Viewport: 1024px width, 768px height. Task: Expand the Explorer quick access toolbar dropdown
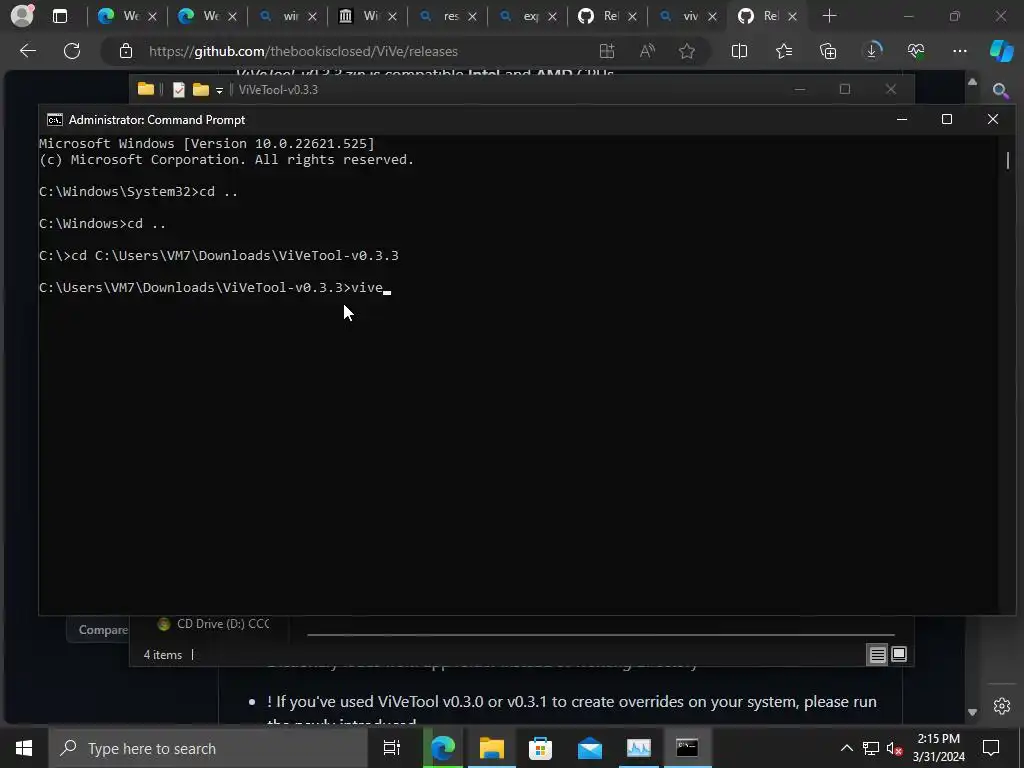[219, 91]
